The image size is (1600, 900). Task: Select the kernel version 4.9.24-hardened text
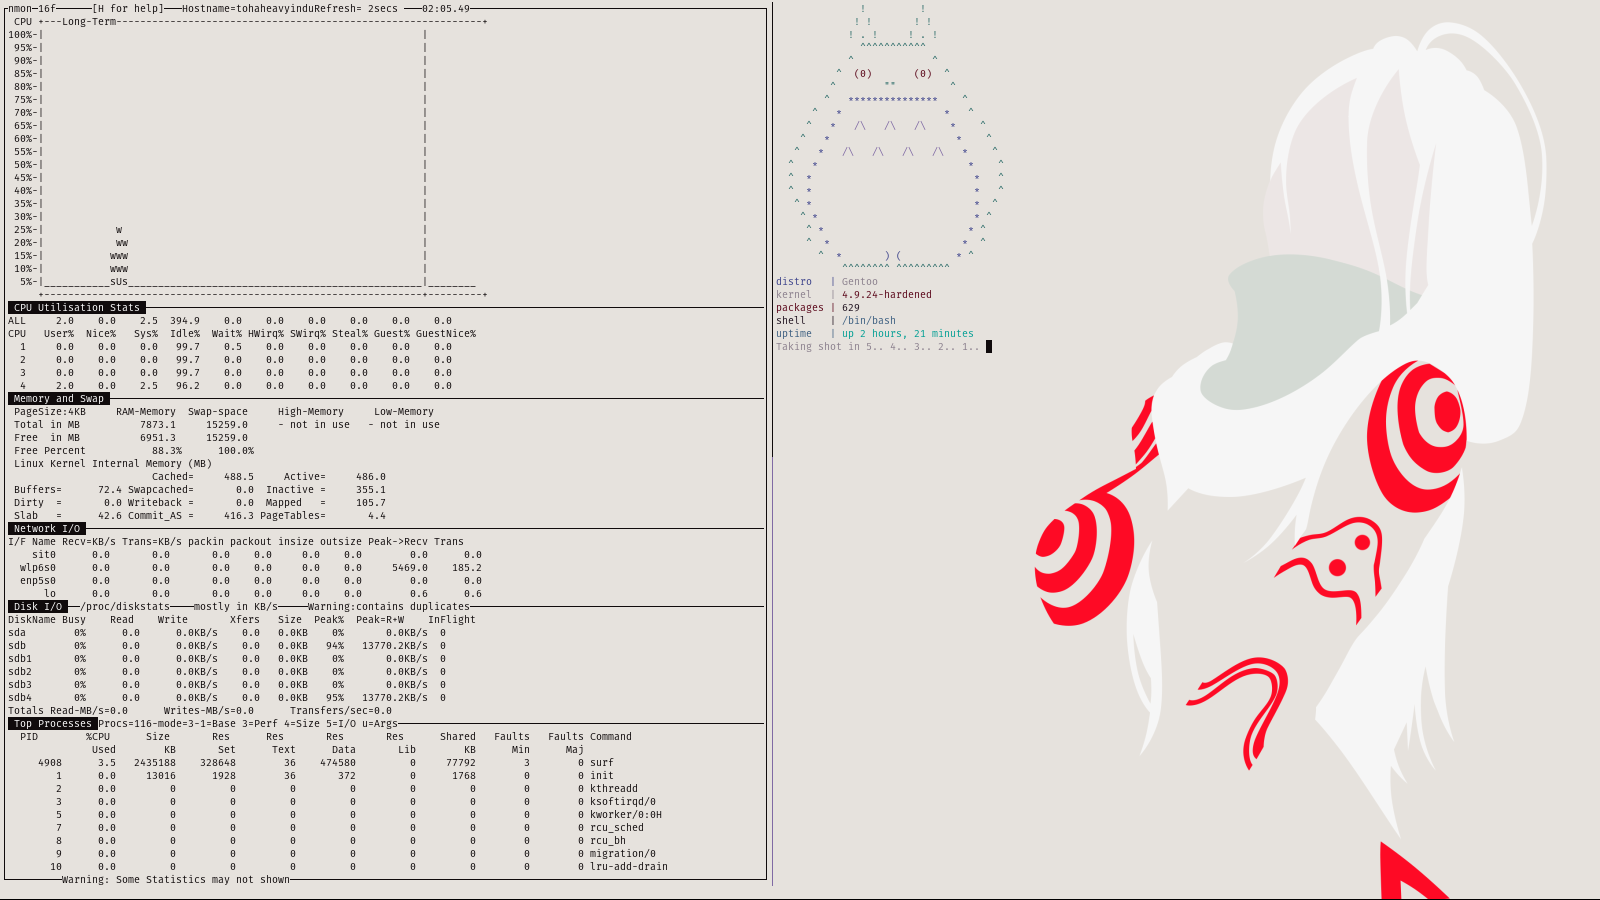pos(886,294)
